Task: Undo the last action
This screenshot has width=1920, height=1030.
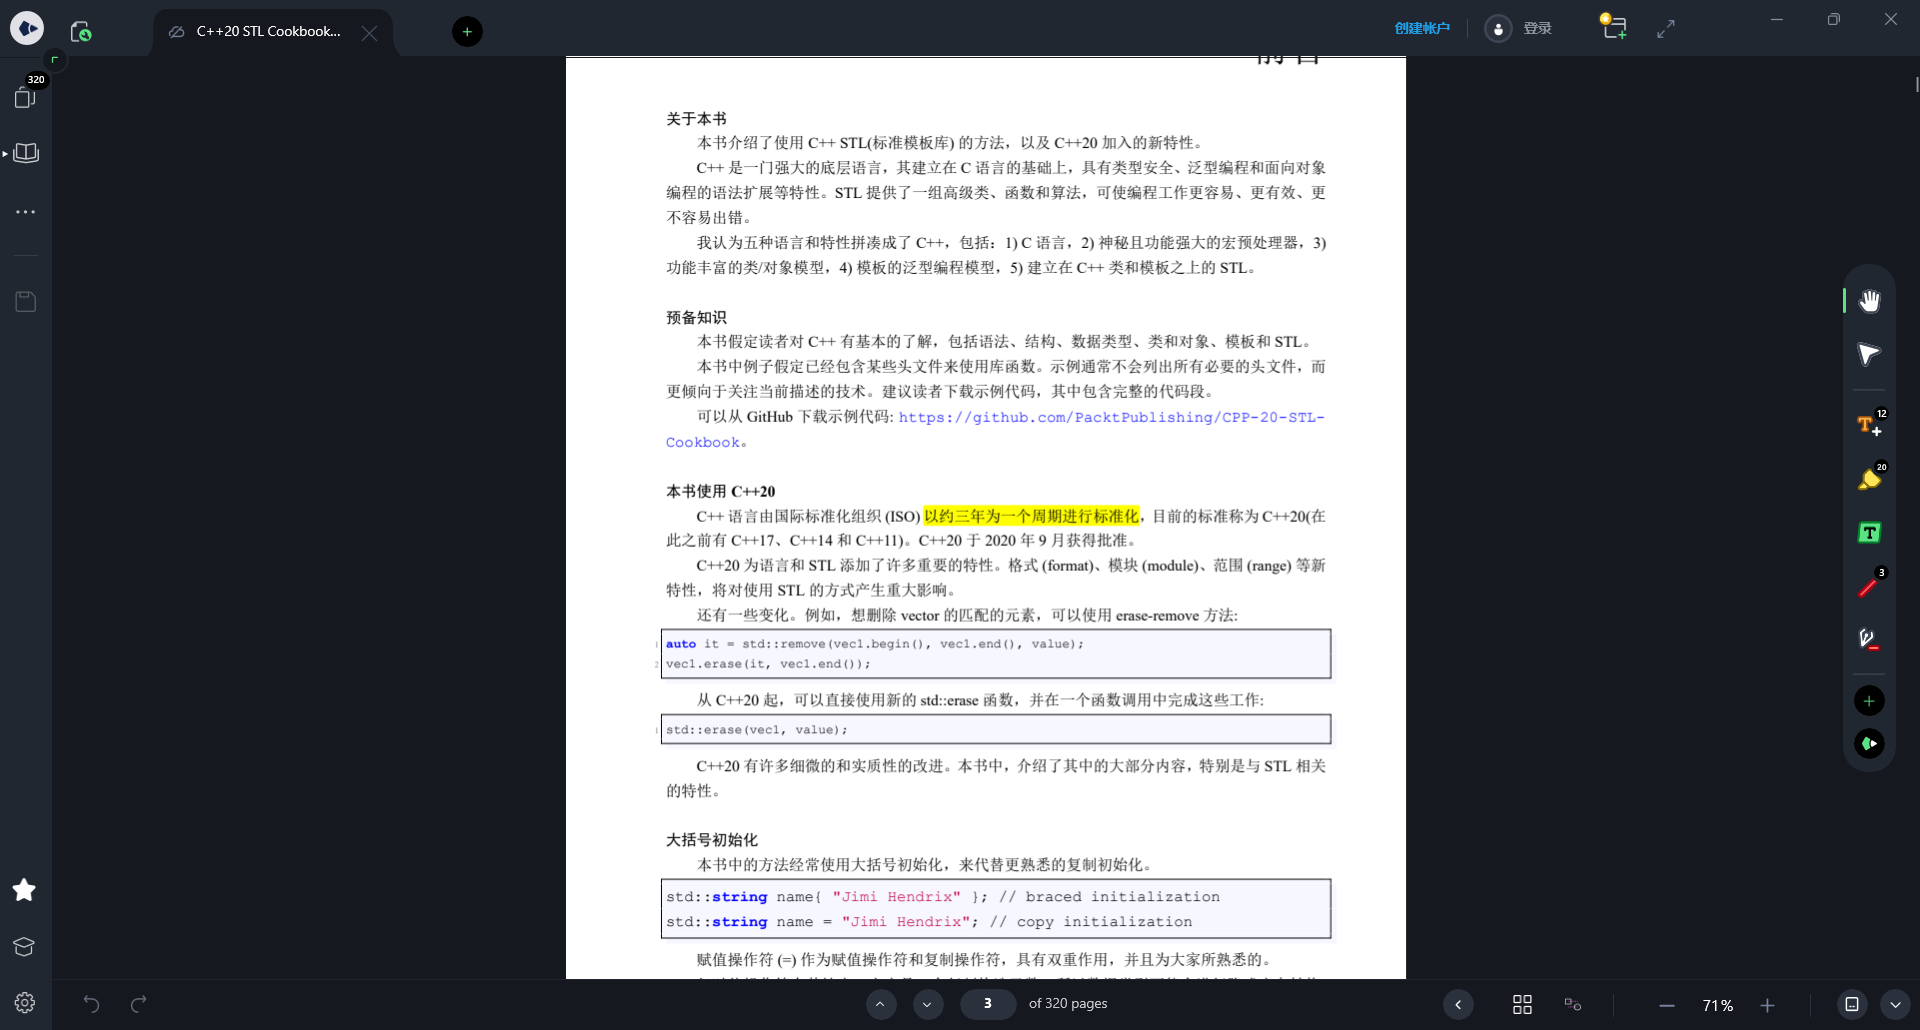Action: tap(91, 1004)
